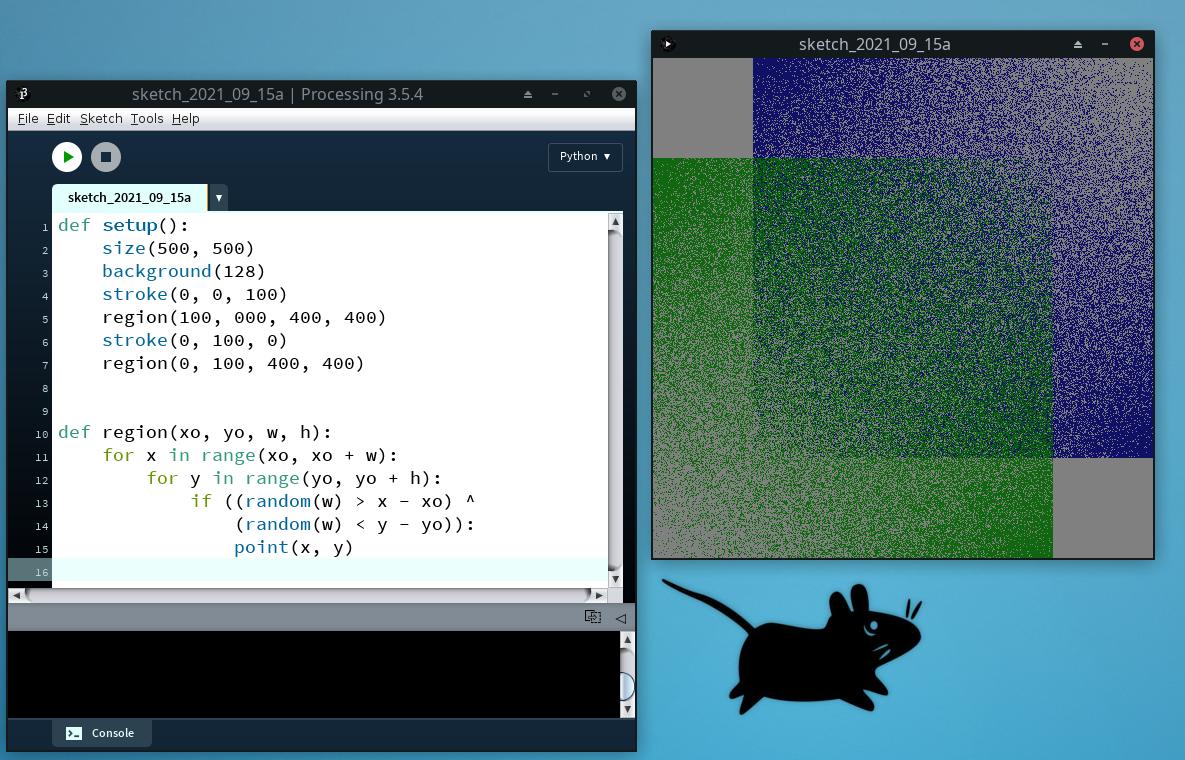Run the sketch with the play button
The image size is (1185, 760).
[x=67, y=156]
